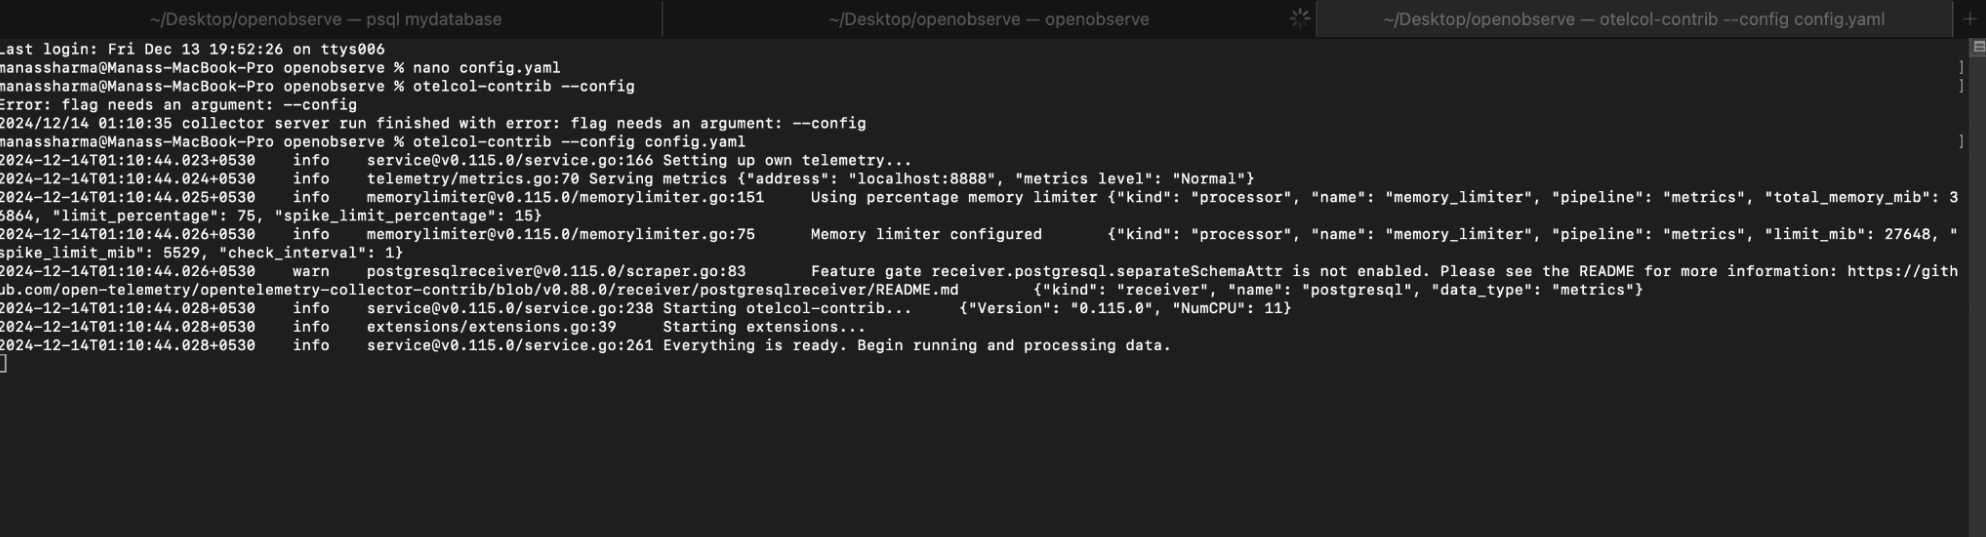Switch to the middle openobserve tab
Viewport: 1986px width, 537px height.
[988, 19]
